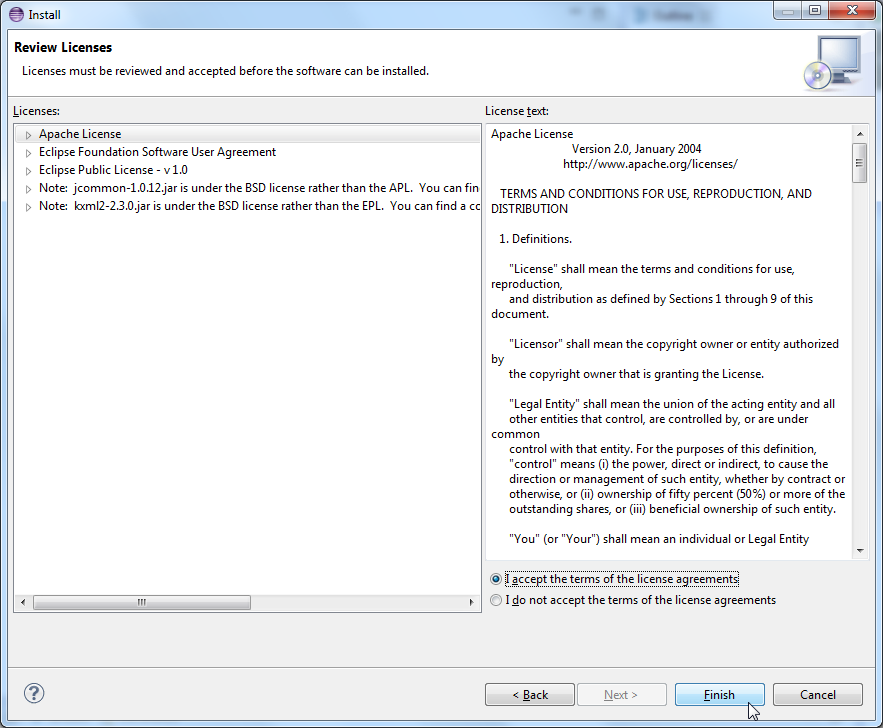Select accept the license terms radio button
The image size is (883, 728).
click(496, 579)
